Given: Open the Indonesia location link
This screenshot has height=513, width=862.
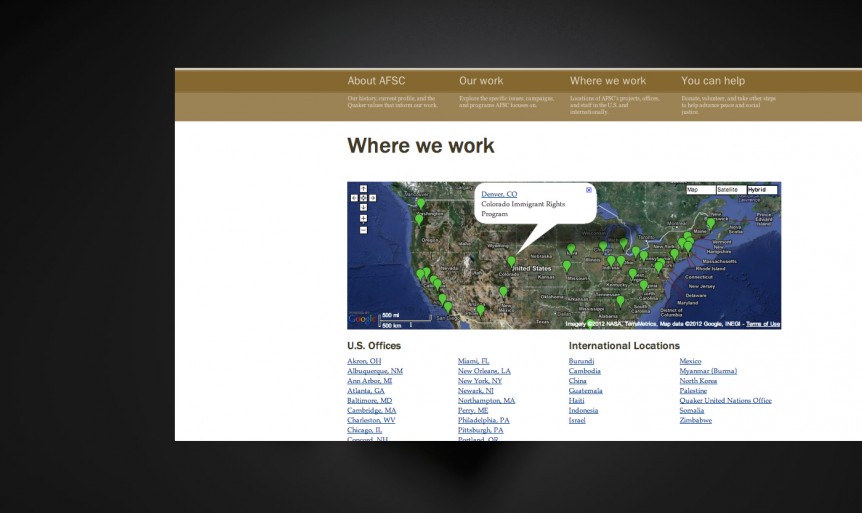Looking at the screenshot, I should click(583, 410).
